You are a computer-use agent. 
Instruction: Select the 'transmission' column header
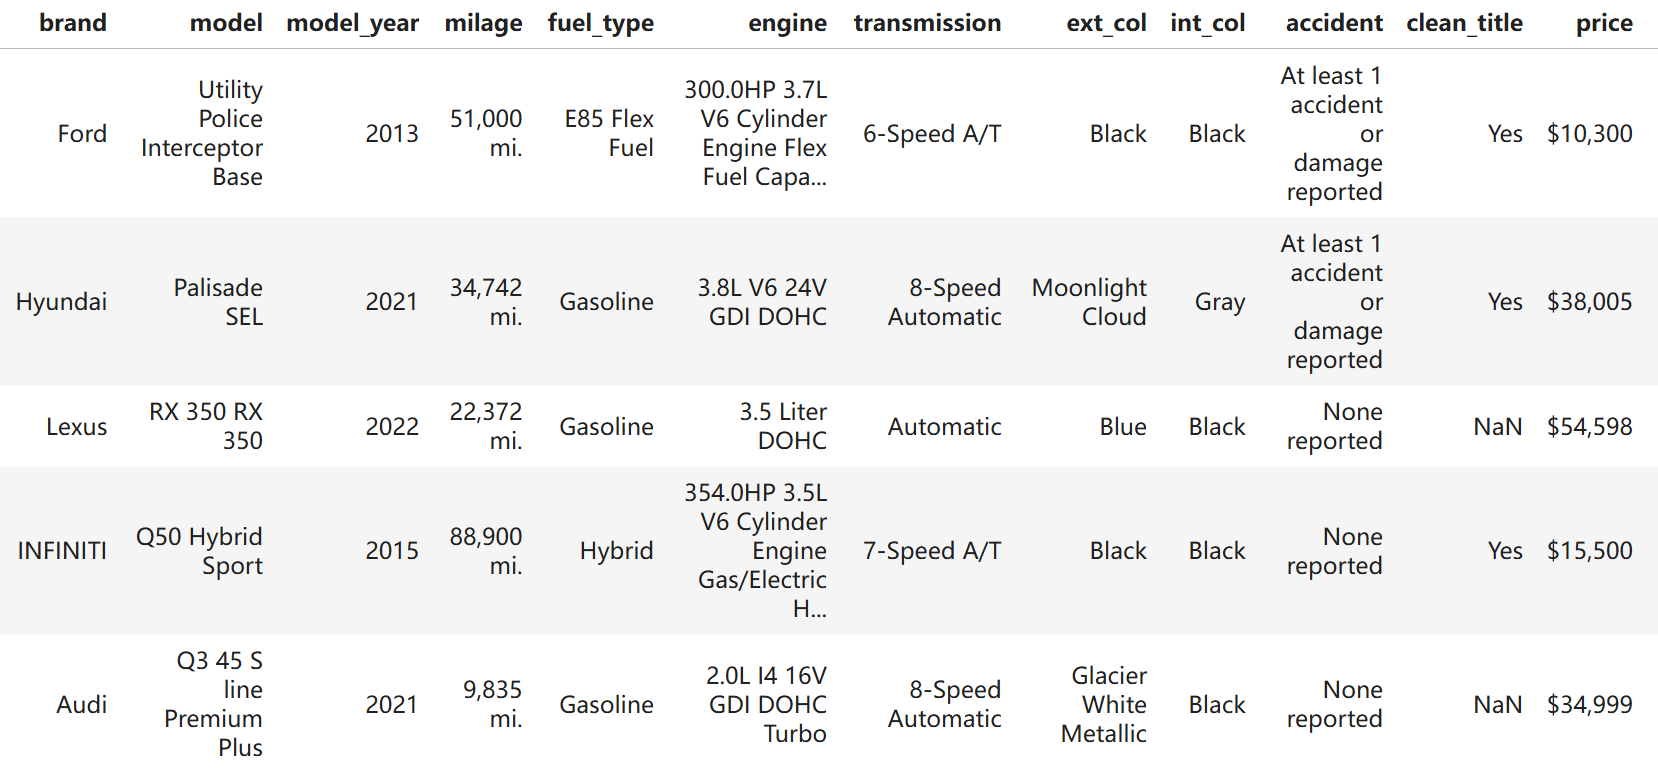point(927,23)
